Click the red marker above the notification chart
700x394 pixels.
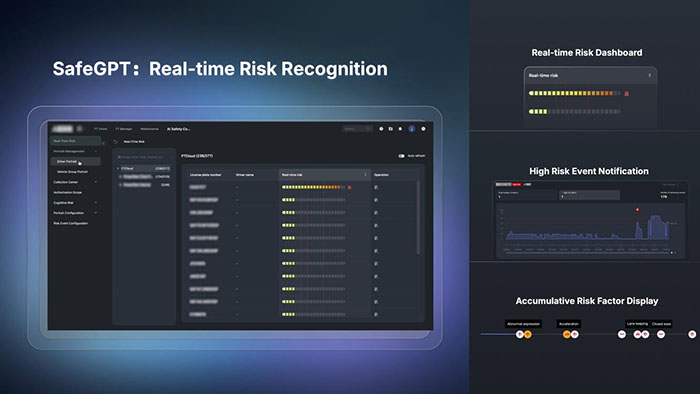[x=638, y=209]
